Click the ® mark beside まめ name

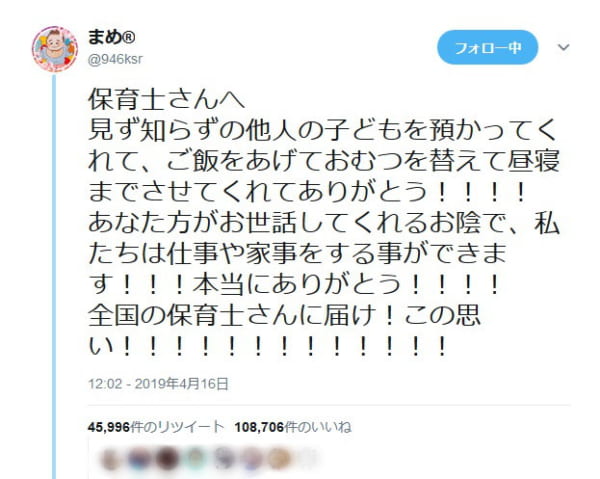[x=129, y=37]
